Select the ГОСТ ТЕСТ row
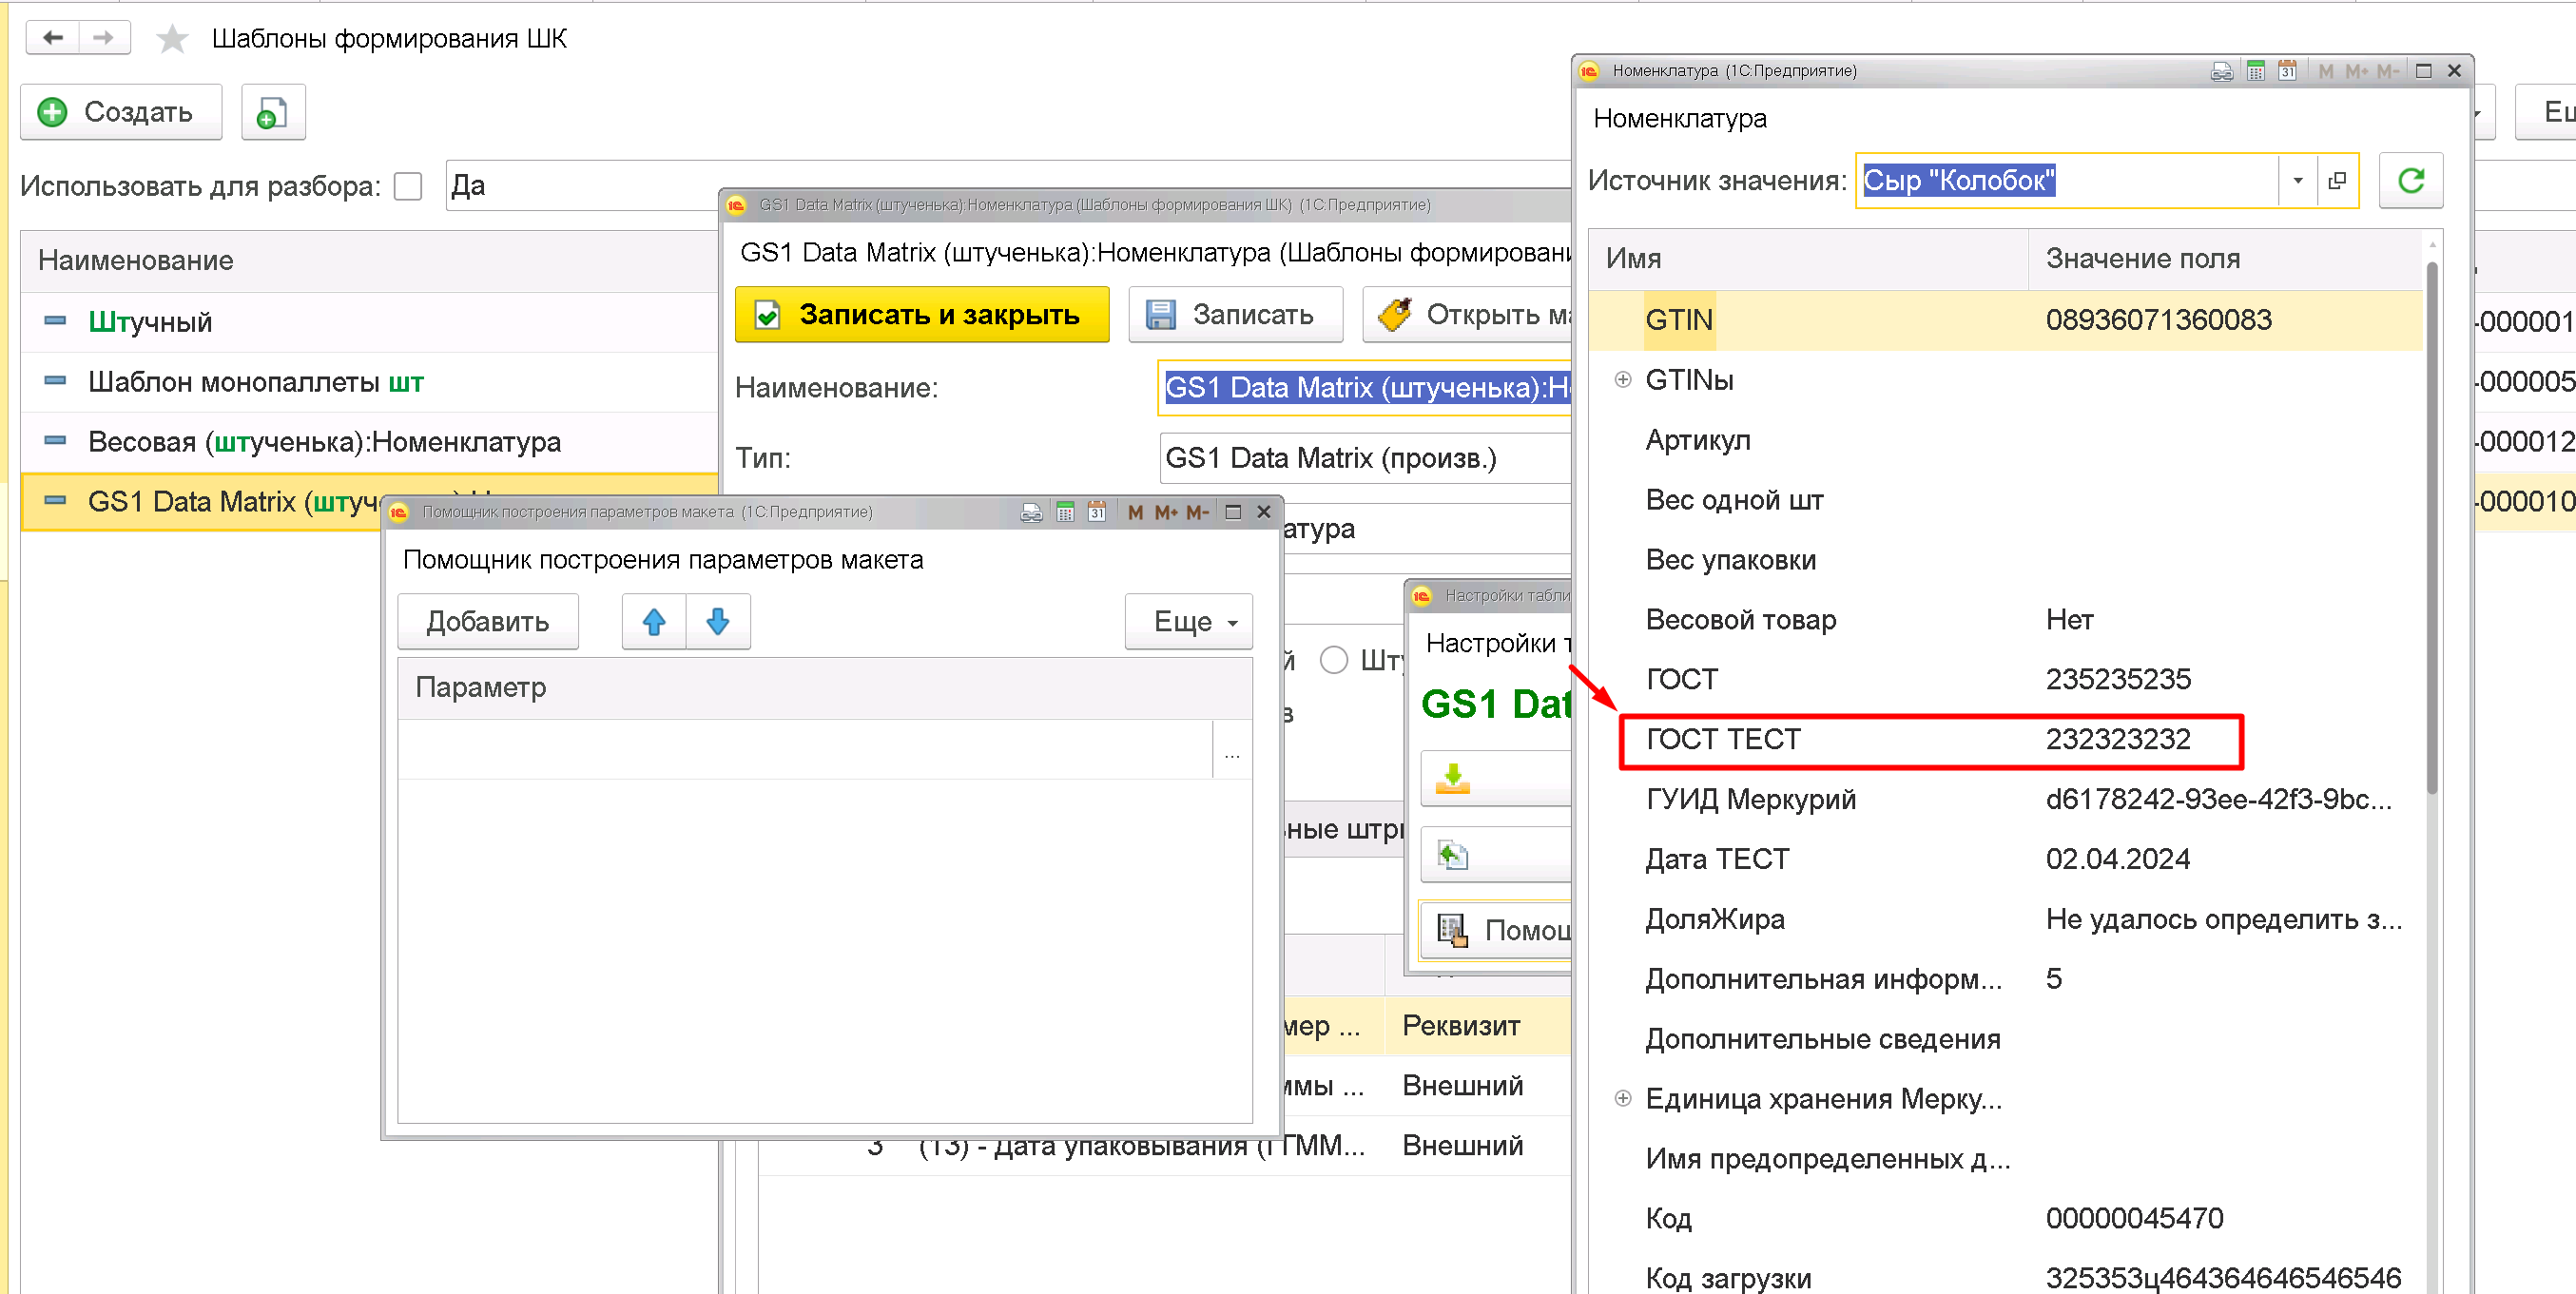Viewport: 2576px width, 1294px height. (x=2005, y=740)
